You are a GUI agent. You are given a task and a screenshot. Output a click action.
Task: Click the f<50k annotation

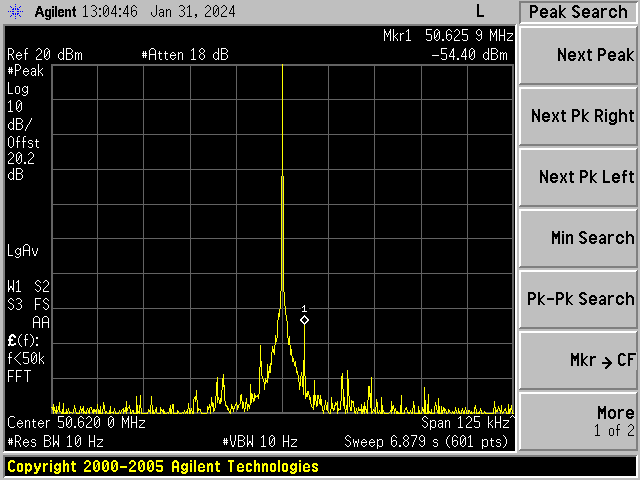[26, 359]
